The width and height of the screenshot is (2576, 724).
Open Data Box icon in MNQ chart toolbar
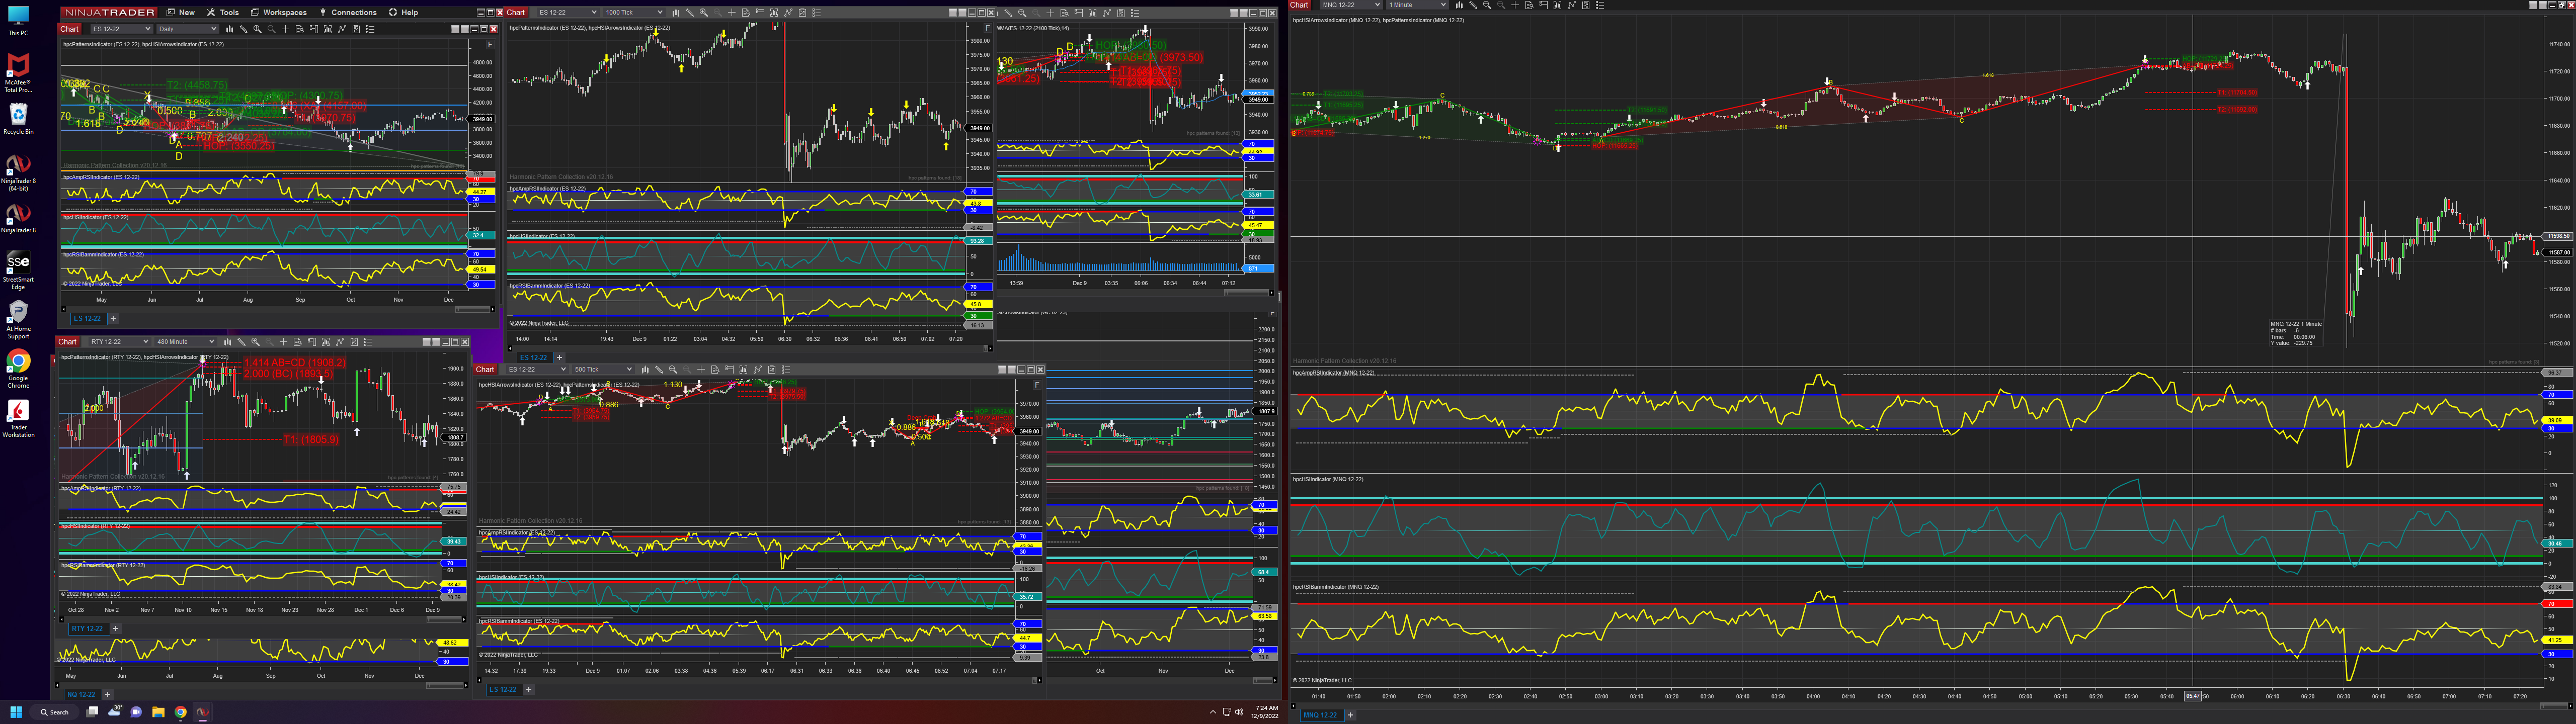point(1529,5)
